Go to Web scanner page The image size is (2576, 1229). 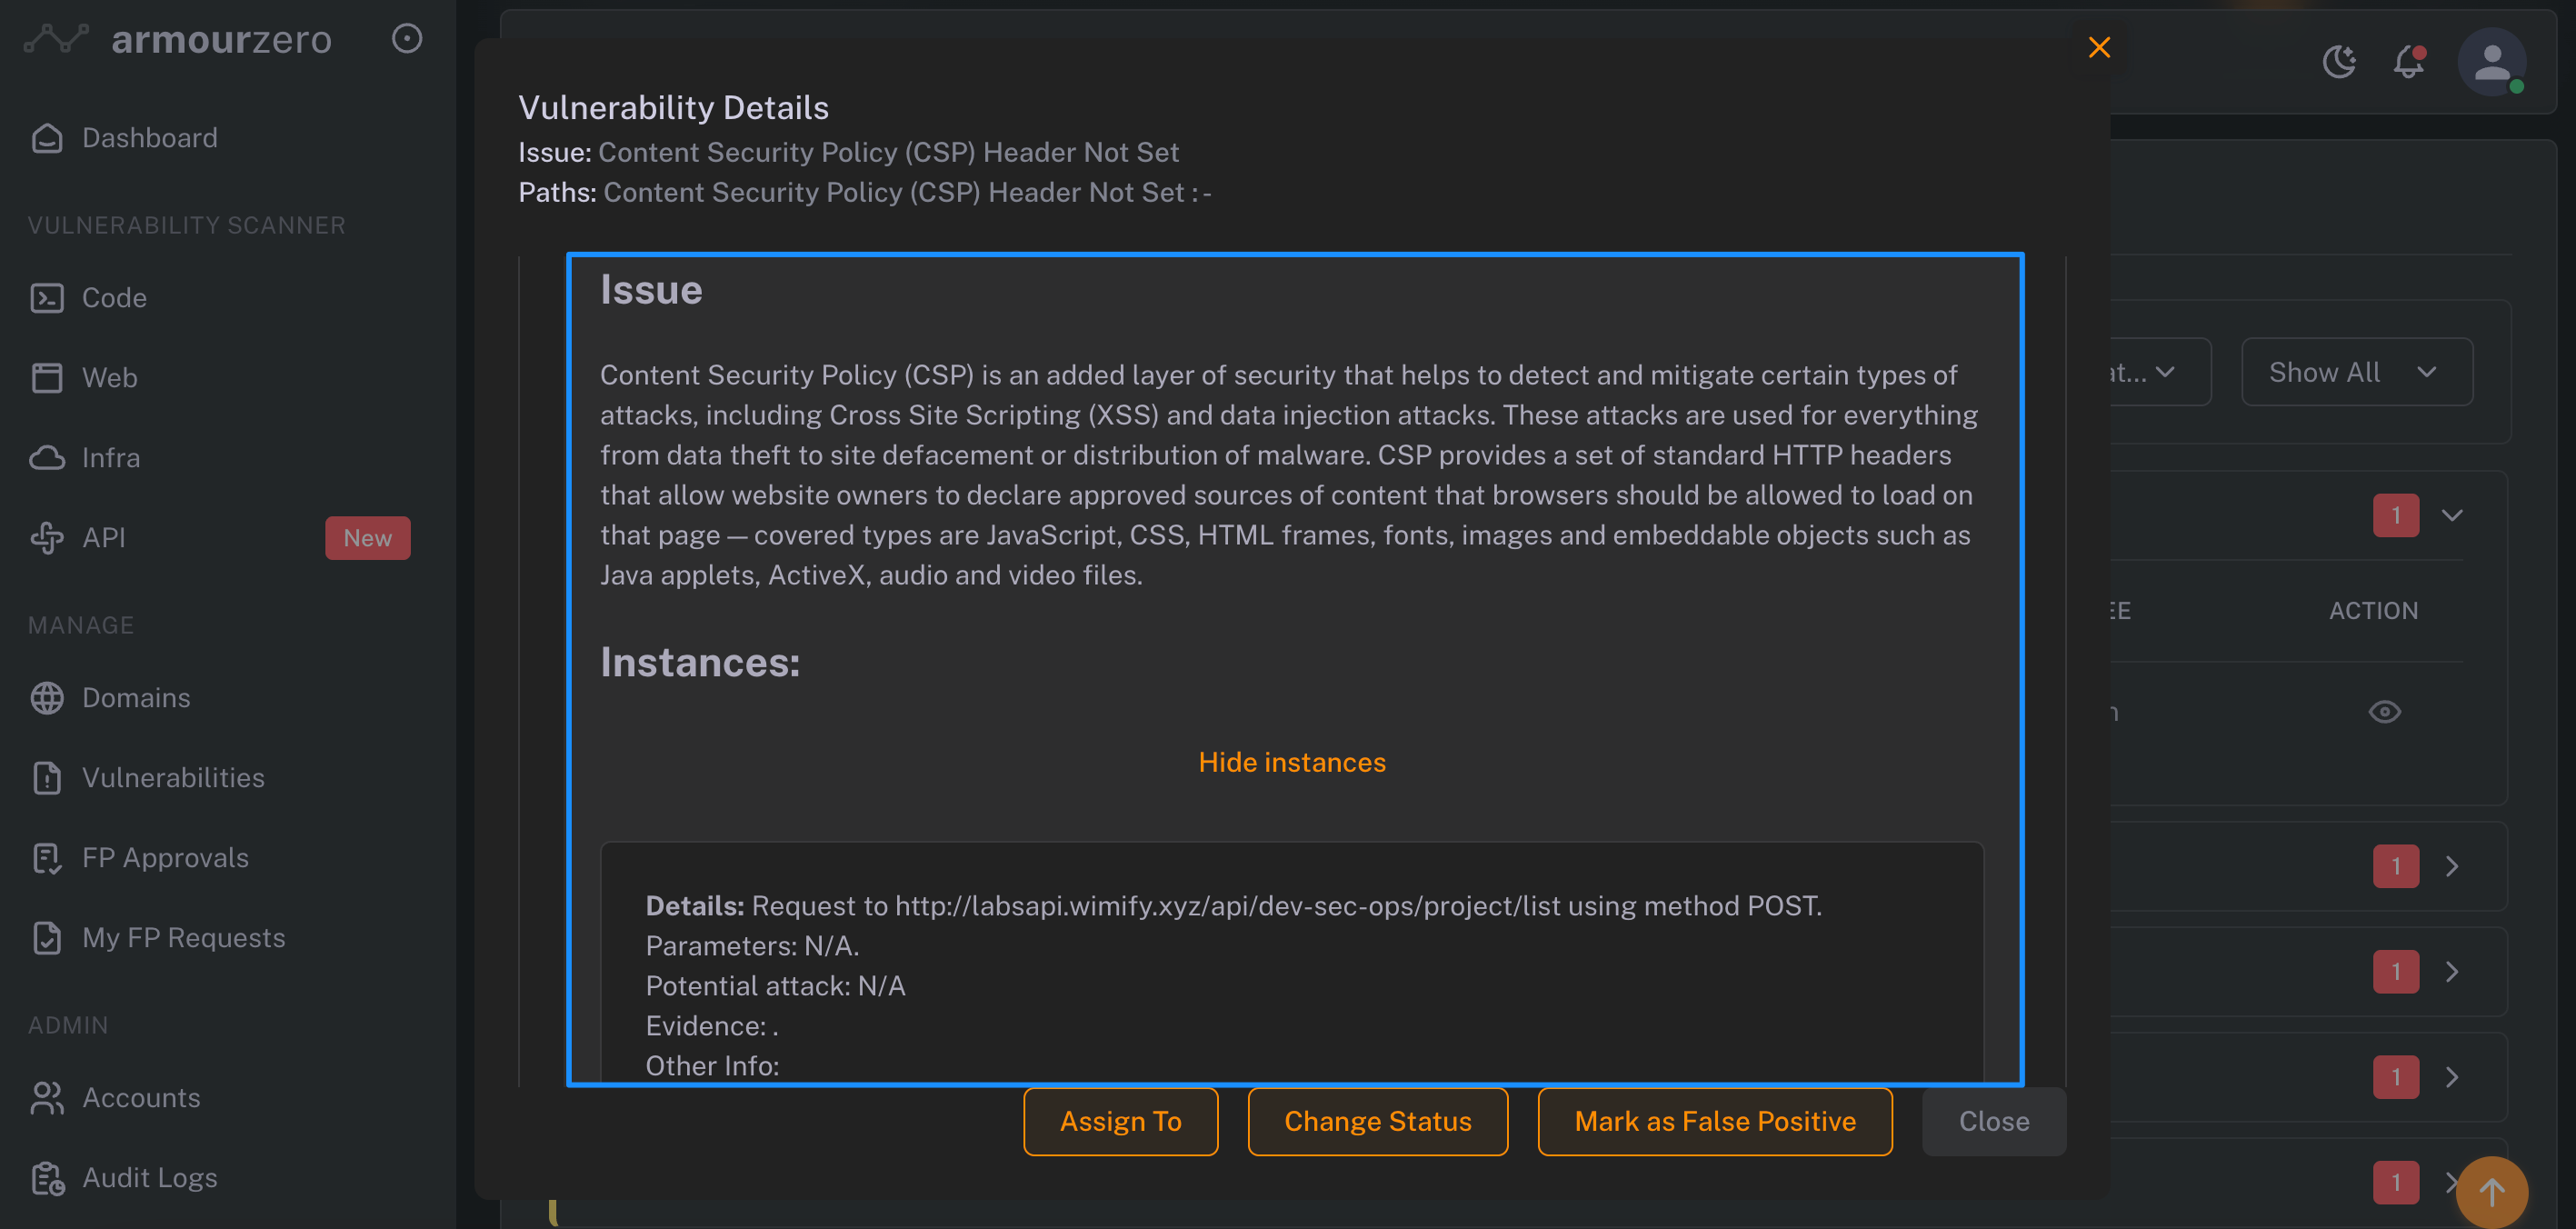109,378
